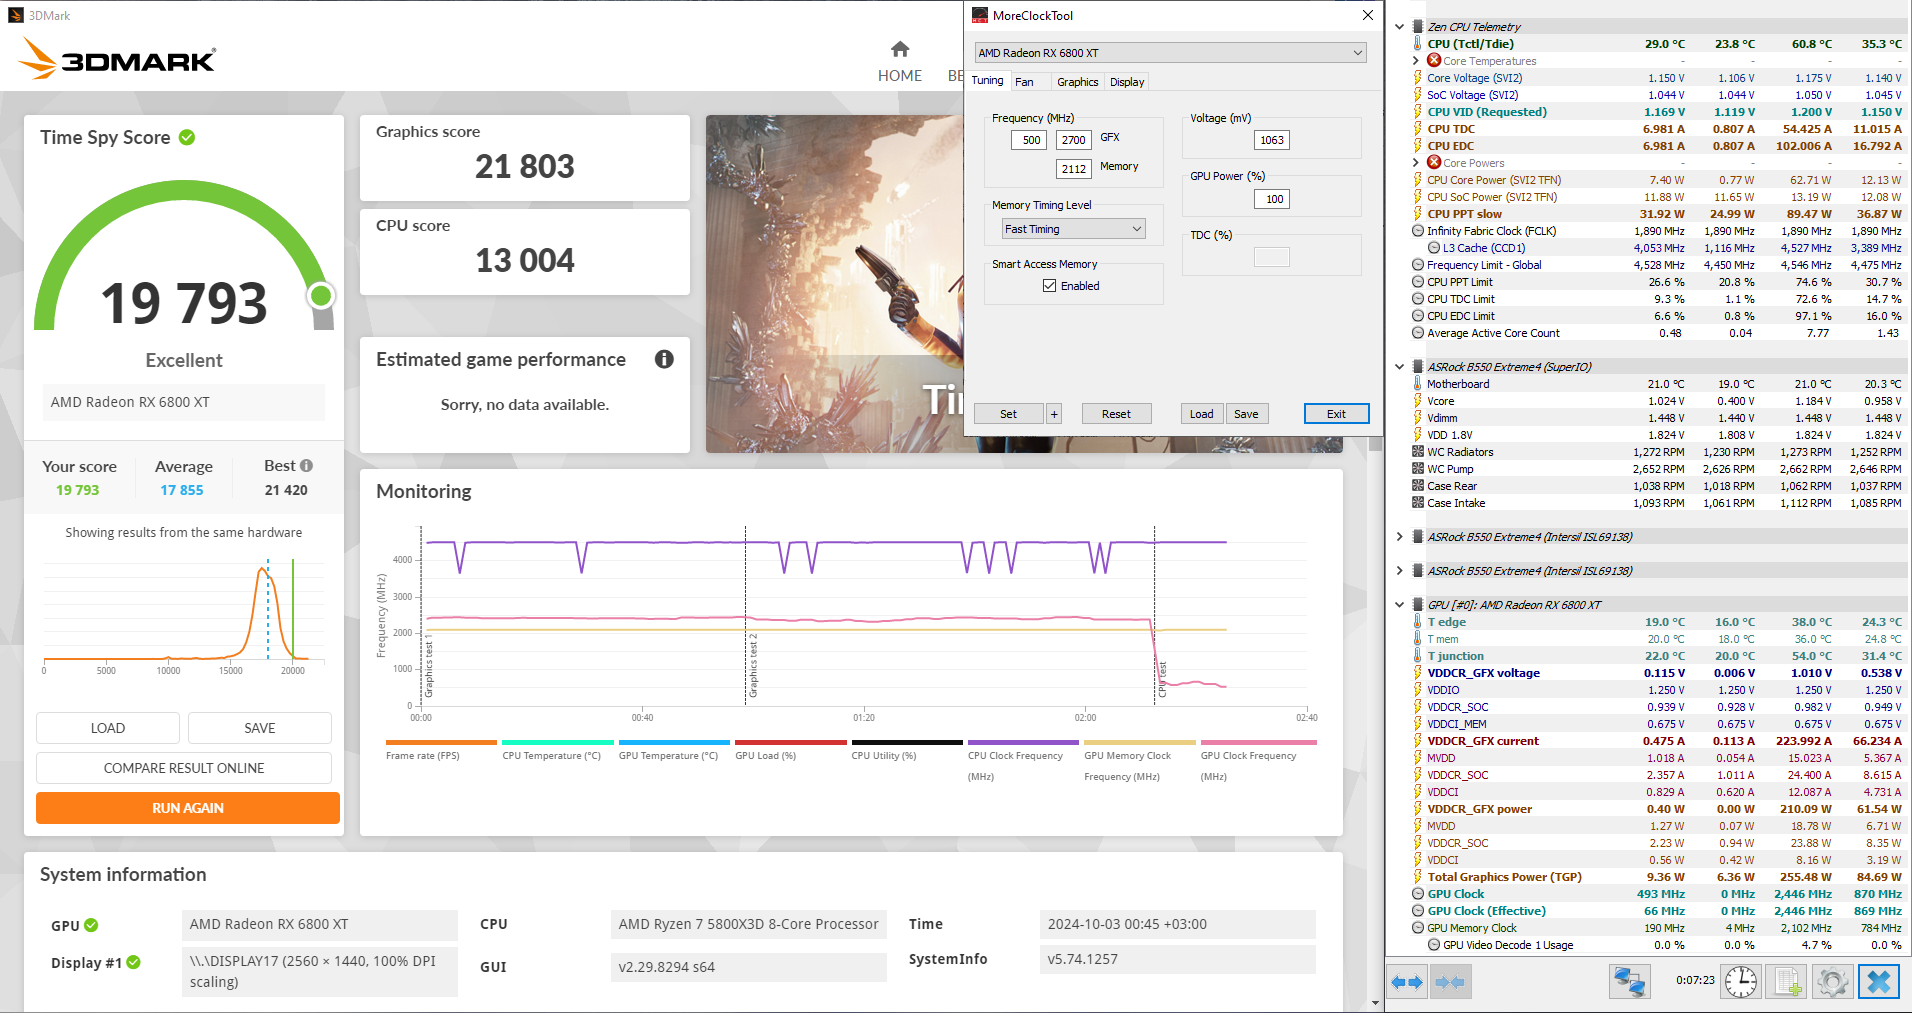Close HWiNFO sensors with the blue X icon
This screenshot has height=1013, width=1912.
point(1879,982)
